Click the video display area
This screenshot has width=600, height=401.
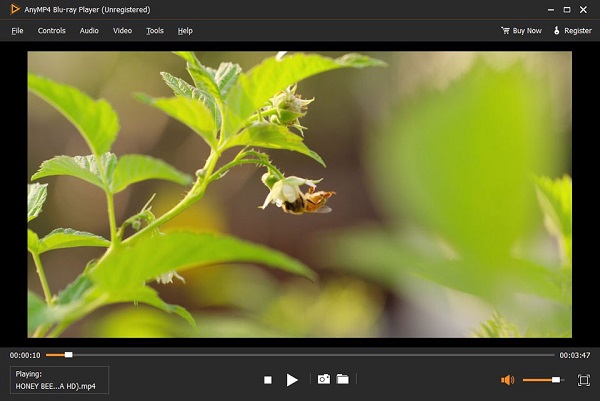pos(300,195)
